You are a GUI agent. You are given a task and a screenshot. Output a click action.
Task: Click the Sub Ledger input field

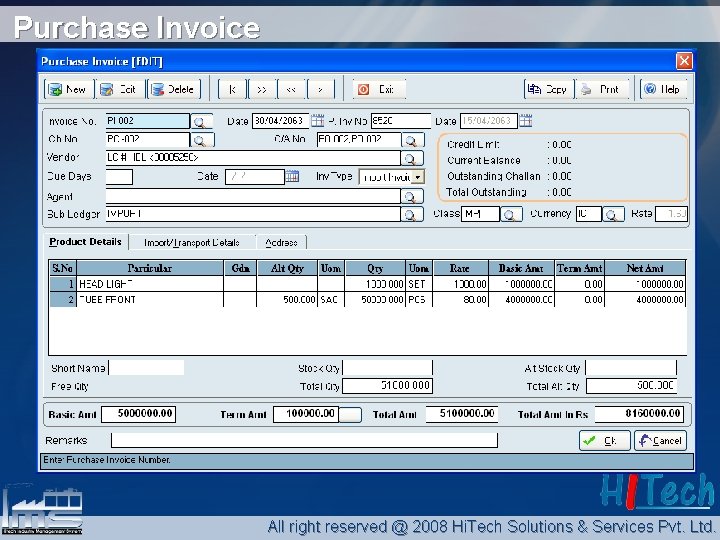click(253, 214)
